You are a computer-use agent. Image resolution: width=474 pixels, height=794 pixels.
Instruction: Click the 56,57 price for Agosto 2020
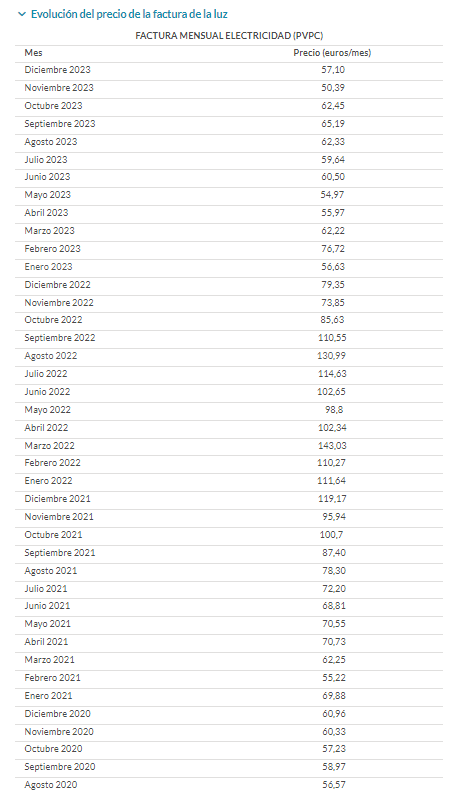point(334,784)
